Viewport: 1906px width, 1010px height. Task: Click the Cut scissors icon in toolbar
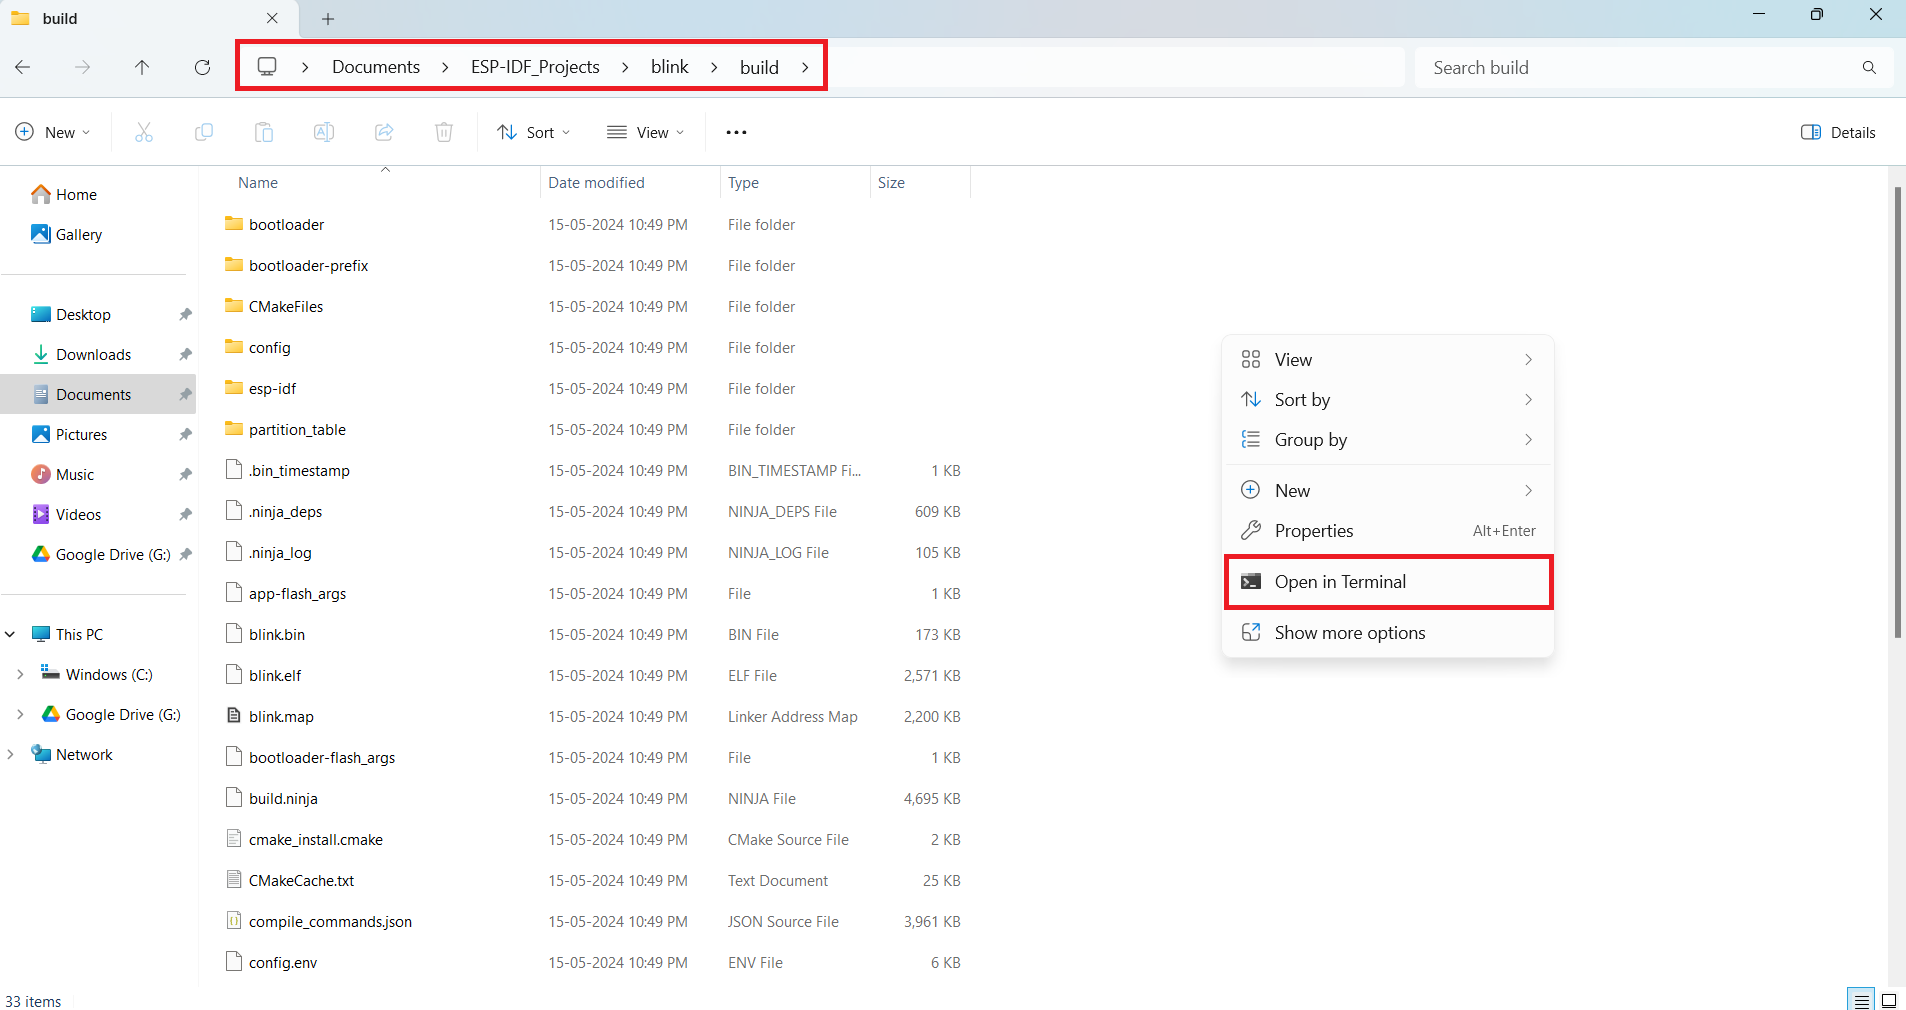[144, 132]
